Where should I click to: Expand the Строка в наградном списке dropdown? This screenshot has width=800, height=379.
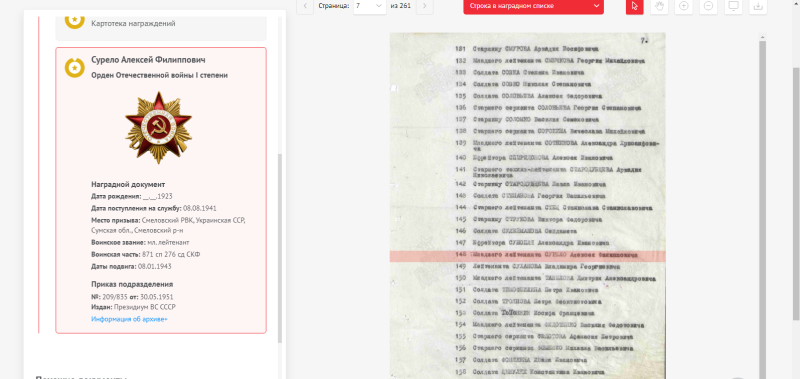pos(533,6)
